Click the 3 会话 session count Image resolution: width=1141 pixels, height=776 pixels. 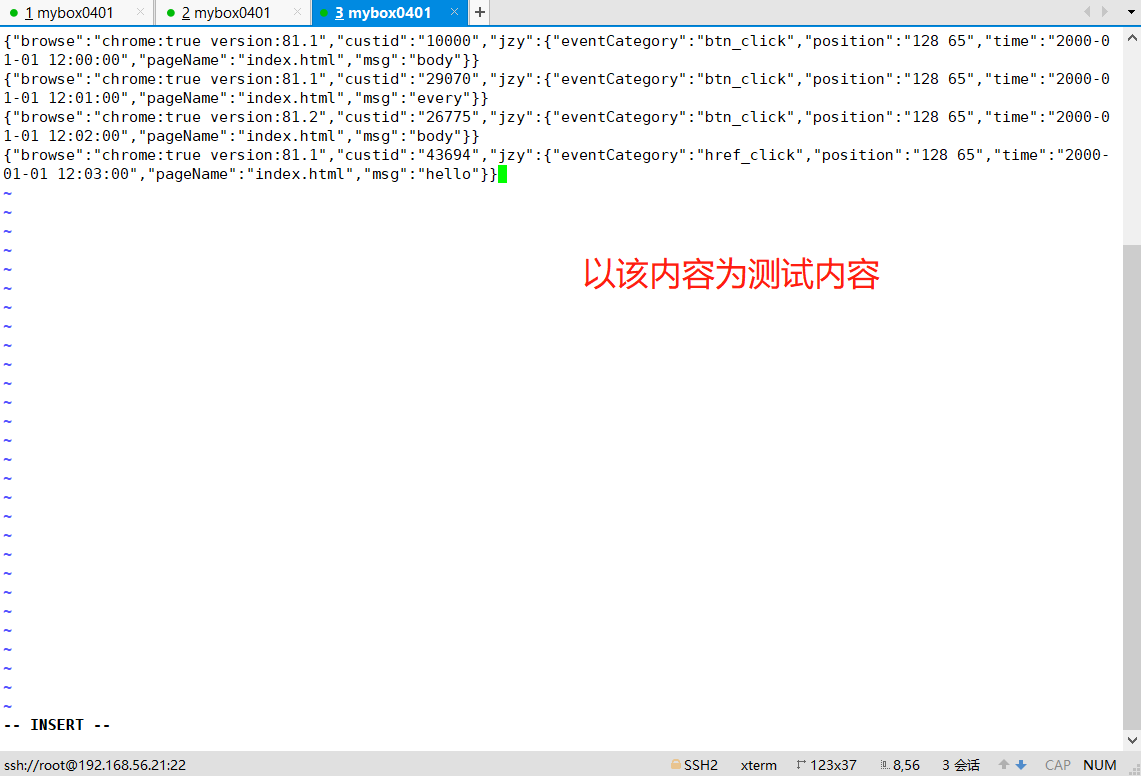tap(961, 765)
